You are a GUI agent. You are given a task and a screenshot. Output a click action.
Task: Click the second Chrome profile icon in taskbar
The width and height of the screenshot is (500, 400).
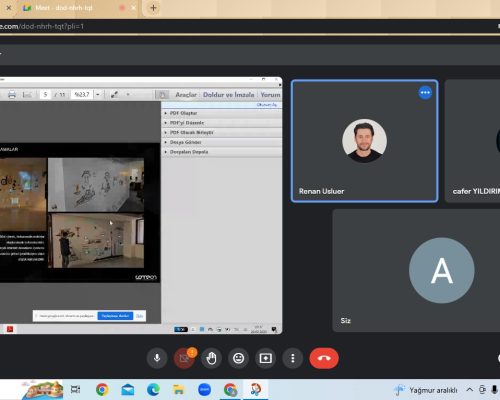click(x=230, y=389)
